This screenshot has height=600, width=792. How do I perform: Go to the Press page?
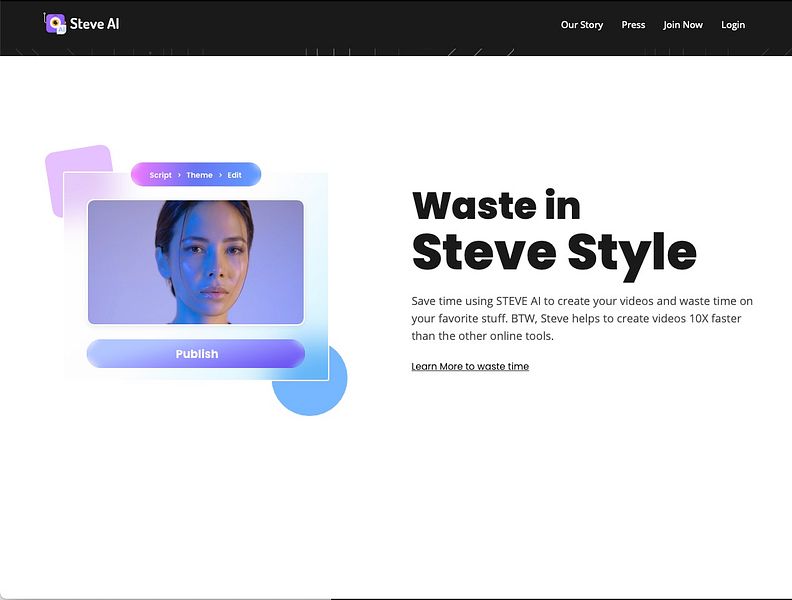click(x=633, y=25)
